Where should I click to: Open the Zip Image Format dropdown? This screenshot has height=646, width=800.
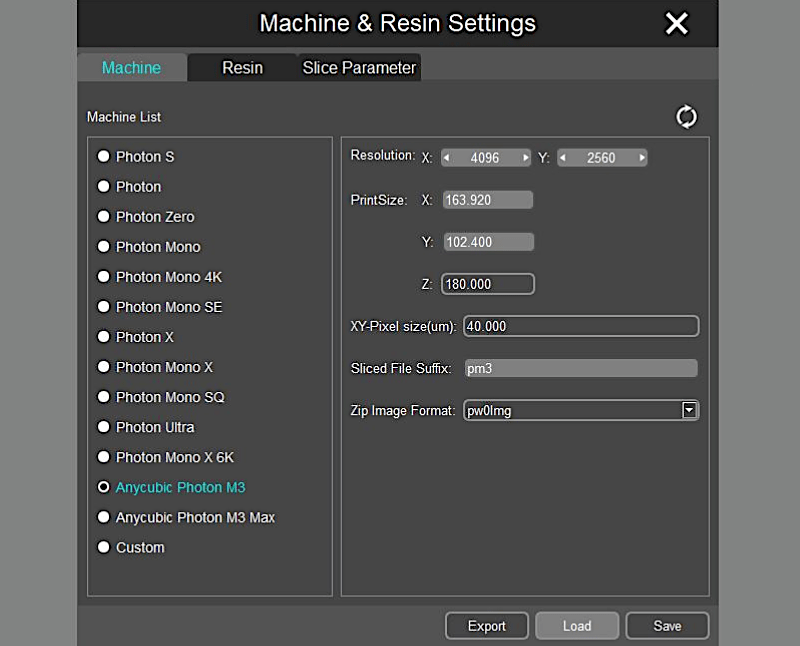[689, 410]
